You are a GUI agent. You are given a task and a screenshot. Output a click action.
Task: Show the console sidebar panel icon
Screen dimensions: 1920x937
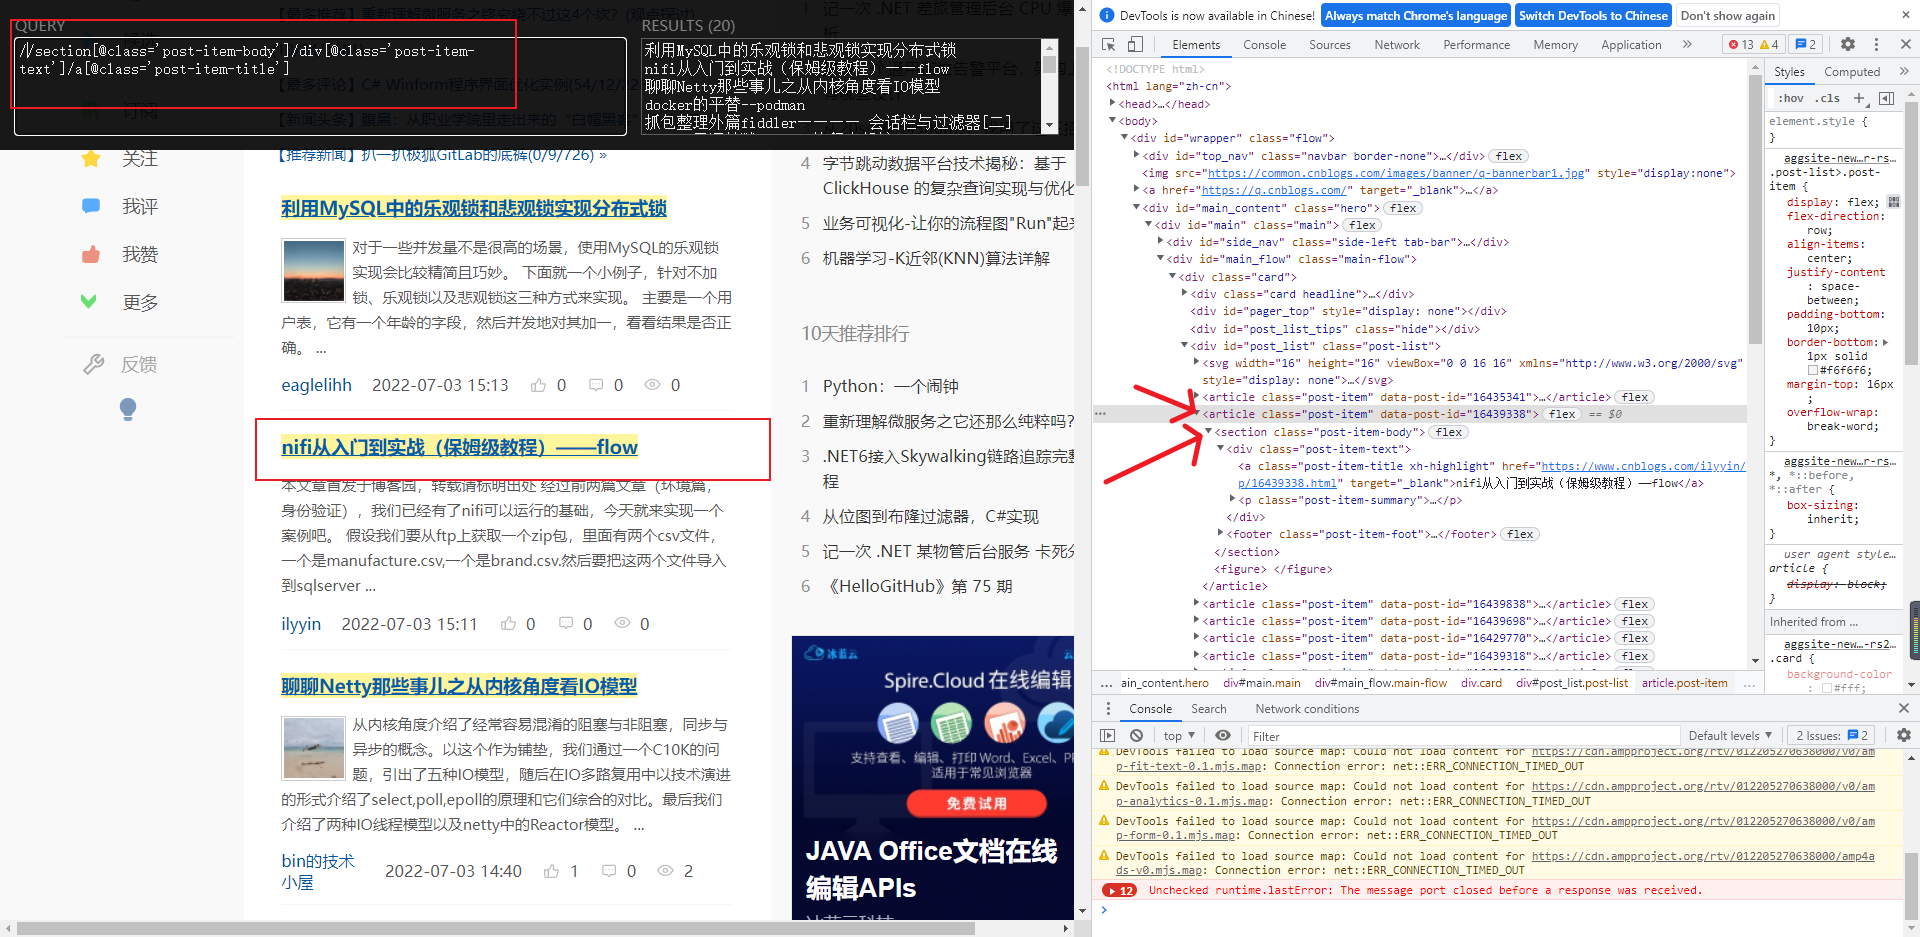pyautogui.click(x=1108, y=735)
